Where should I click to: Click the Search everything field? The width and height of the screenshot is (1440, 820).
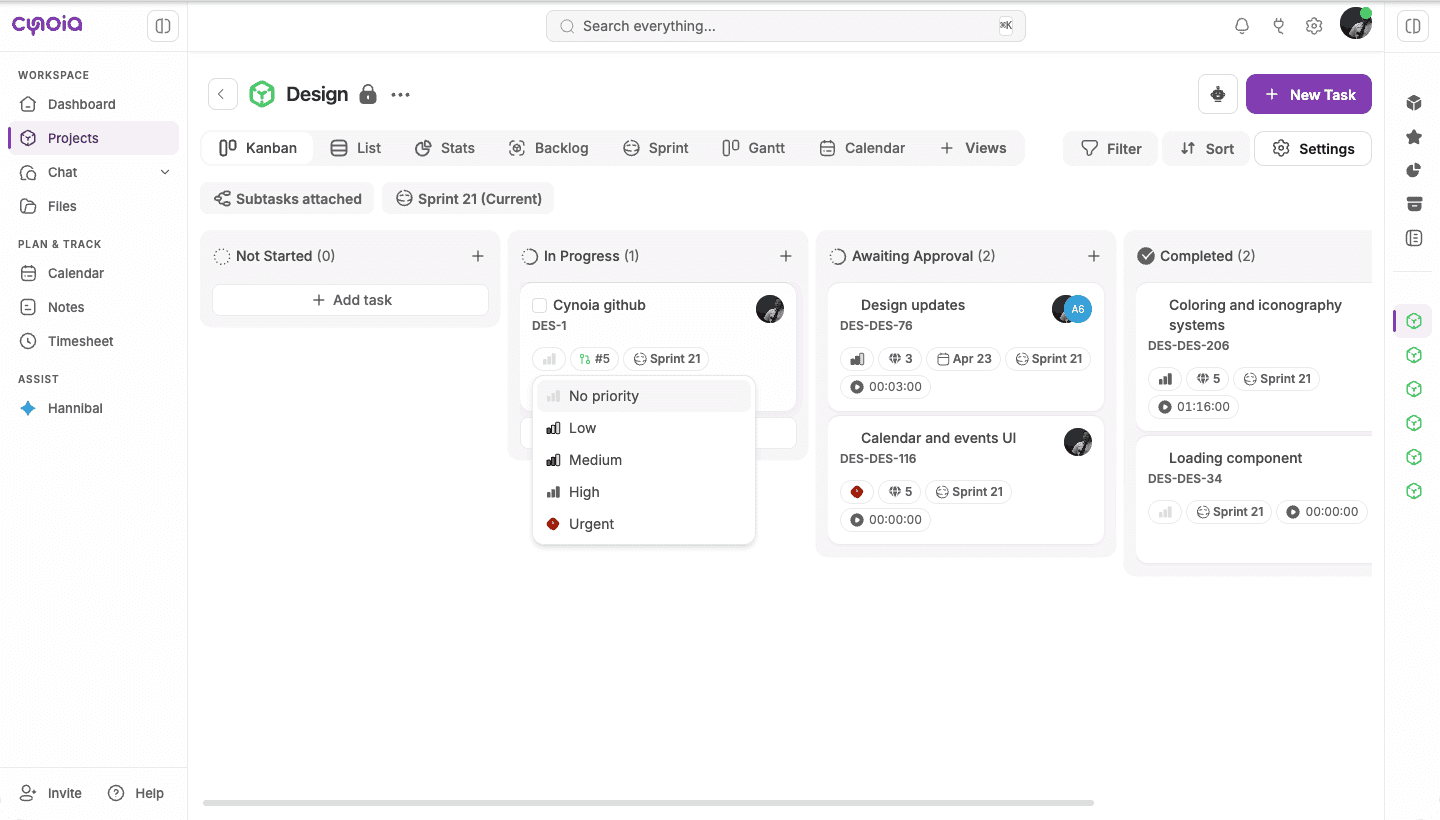click(x=786, y=26)
